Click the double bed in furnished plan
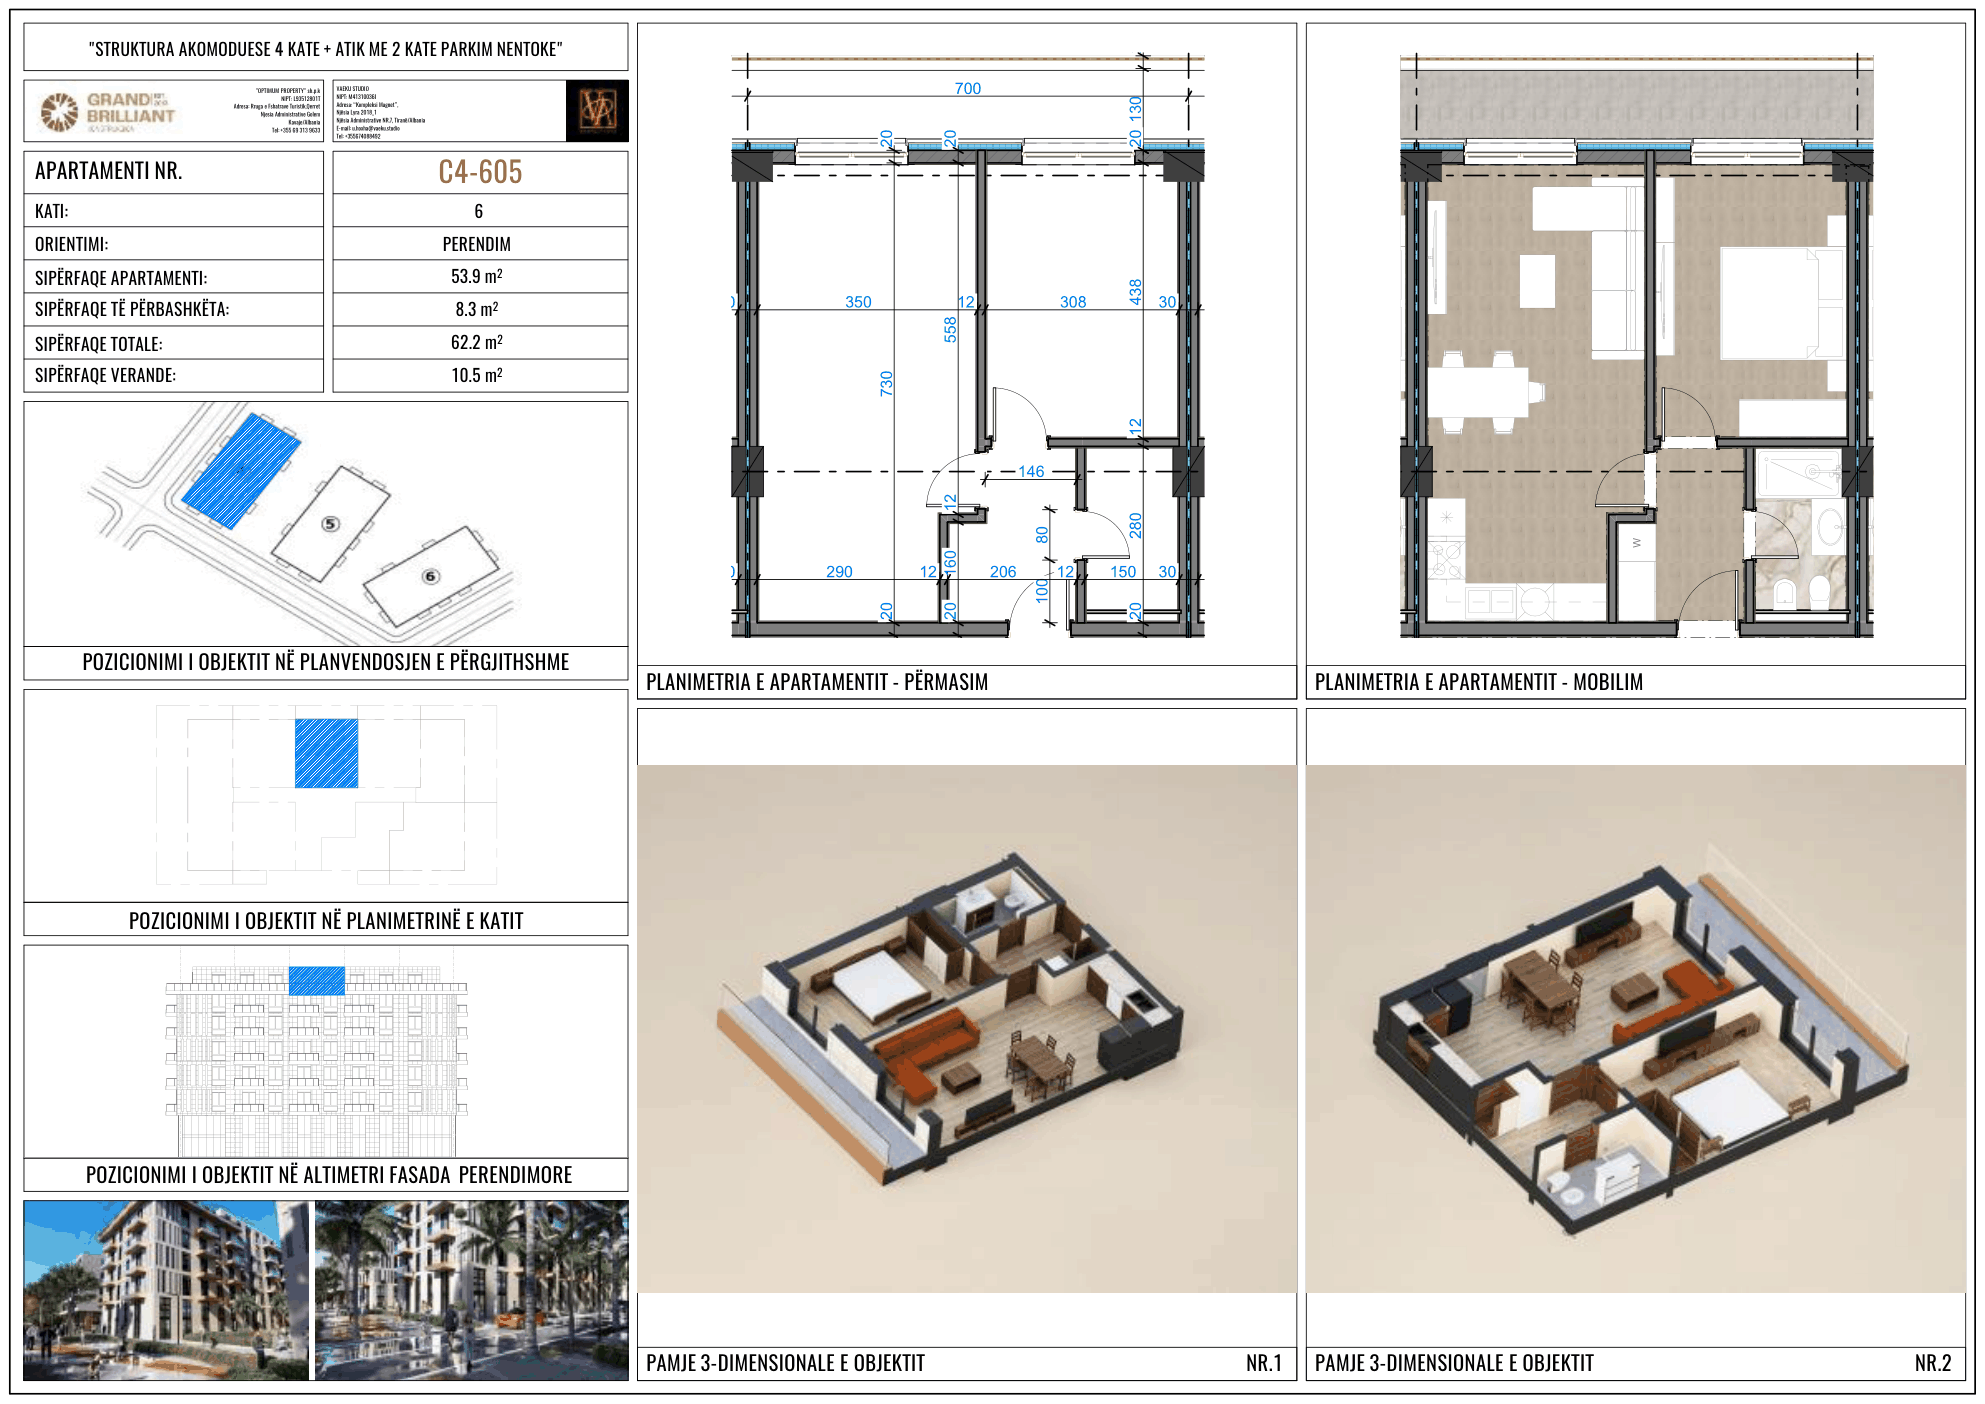 coord(1782,303)
